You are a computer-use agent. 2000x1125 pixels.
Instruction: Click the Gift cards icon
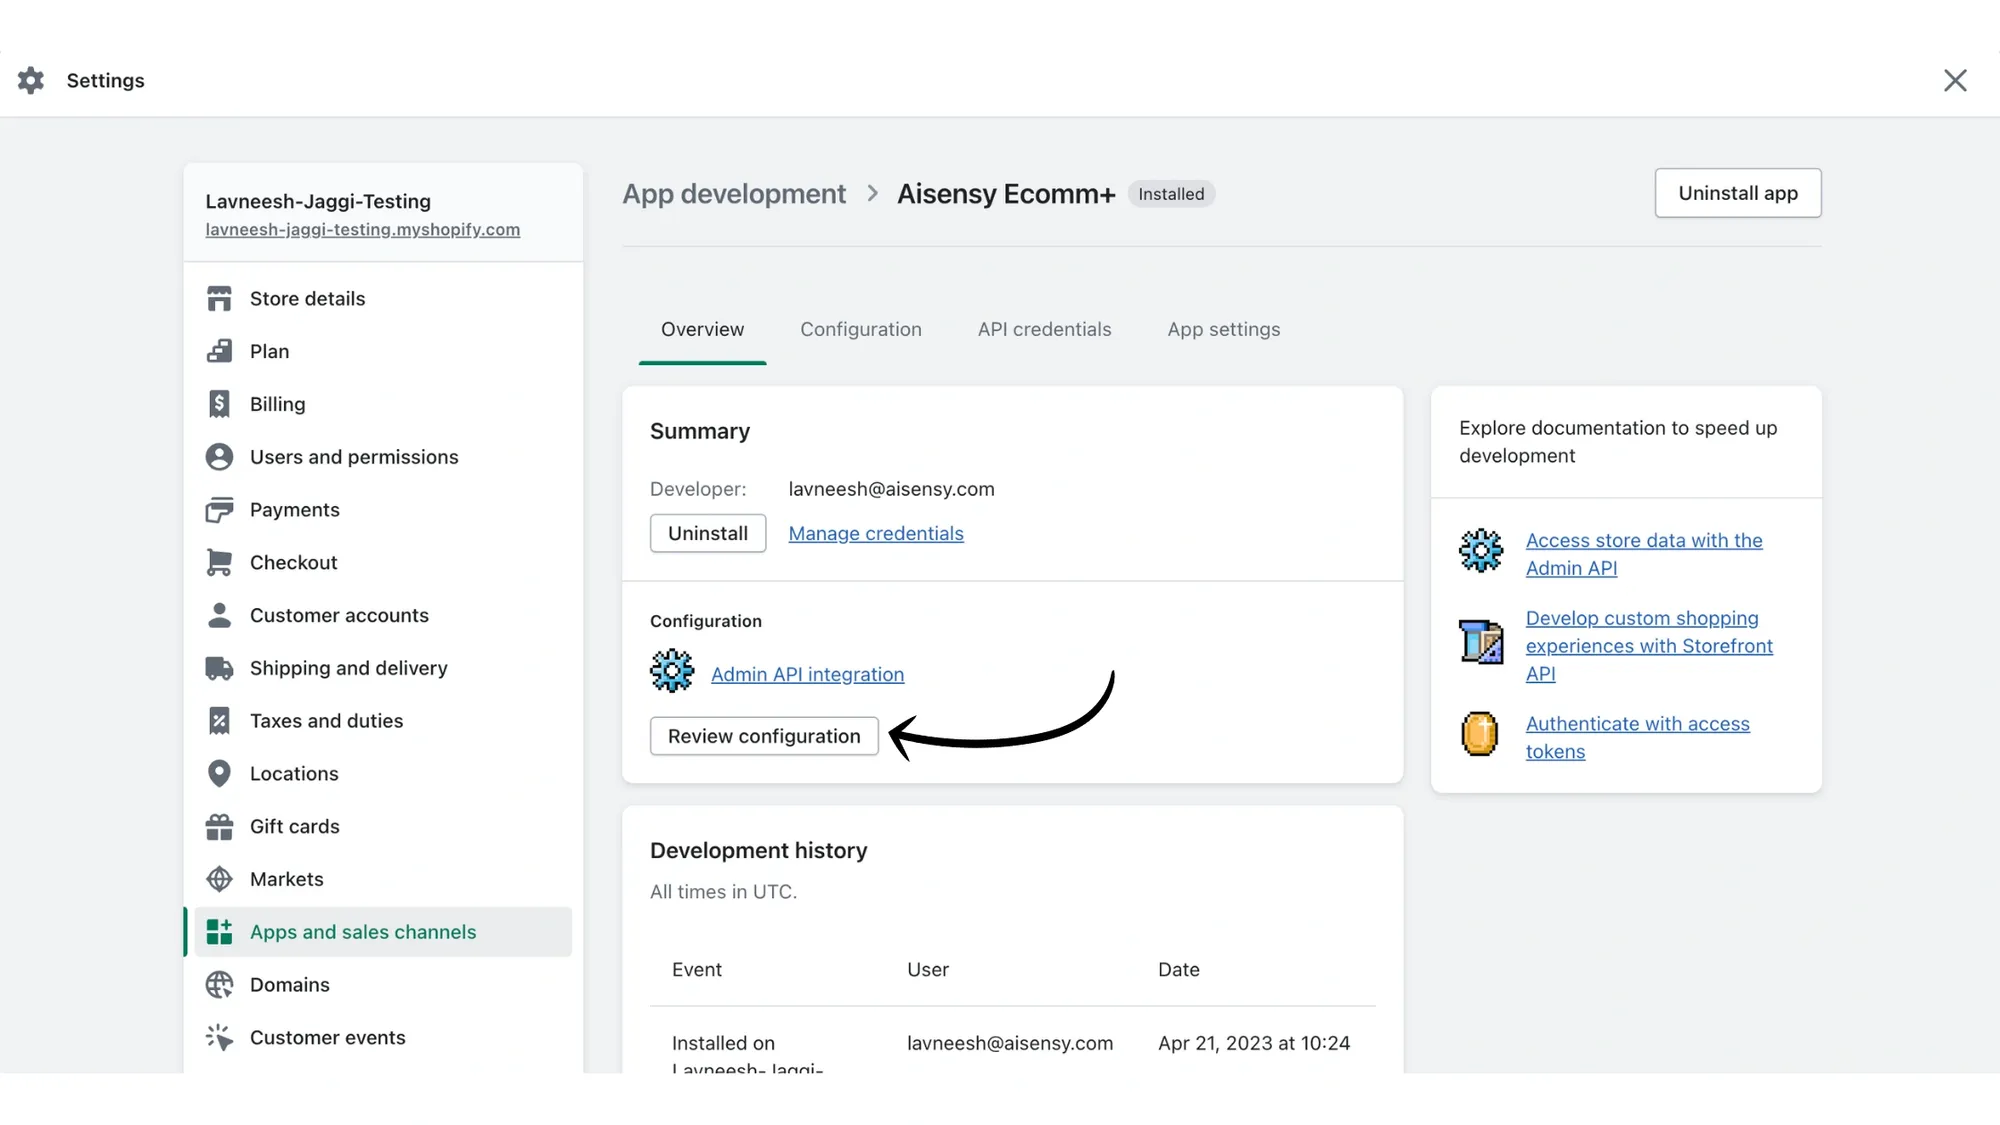(x=219, y=826)
